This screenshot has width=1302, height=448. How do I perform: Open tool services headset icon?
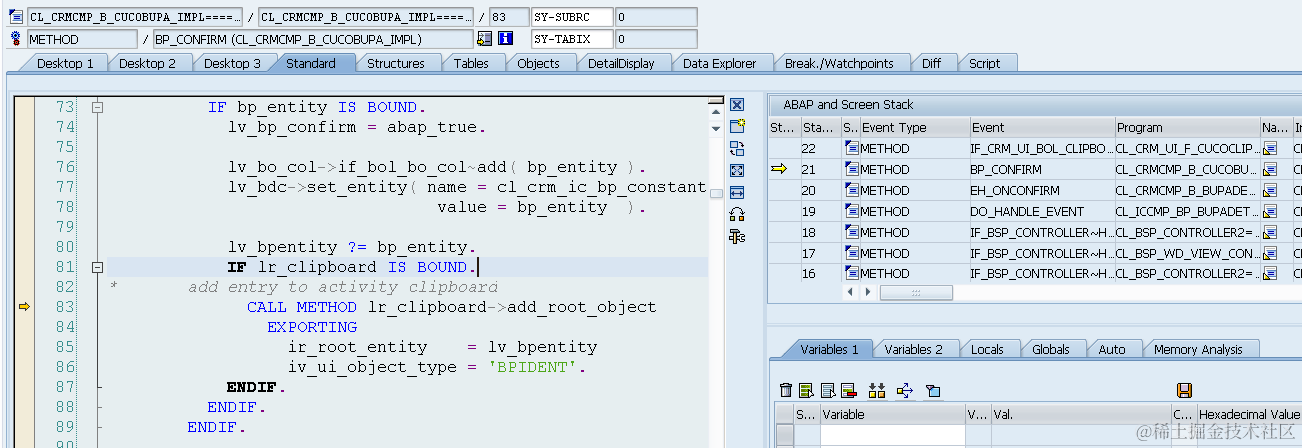737,214
